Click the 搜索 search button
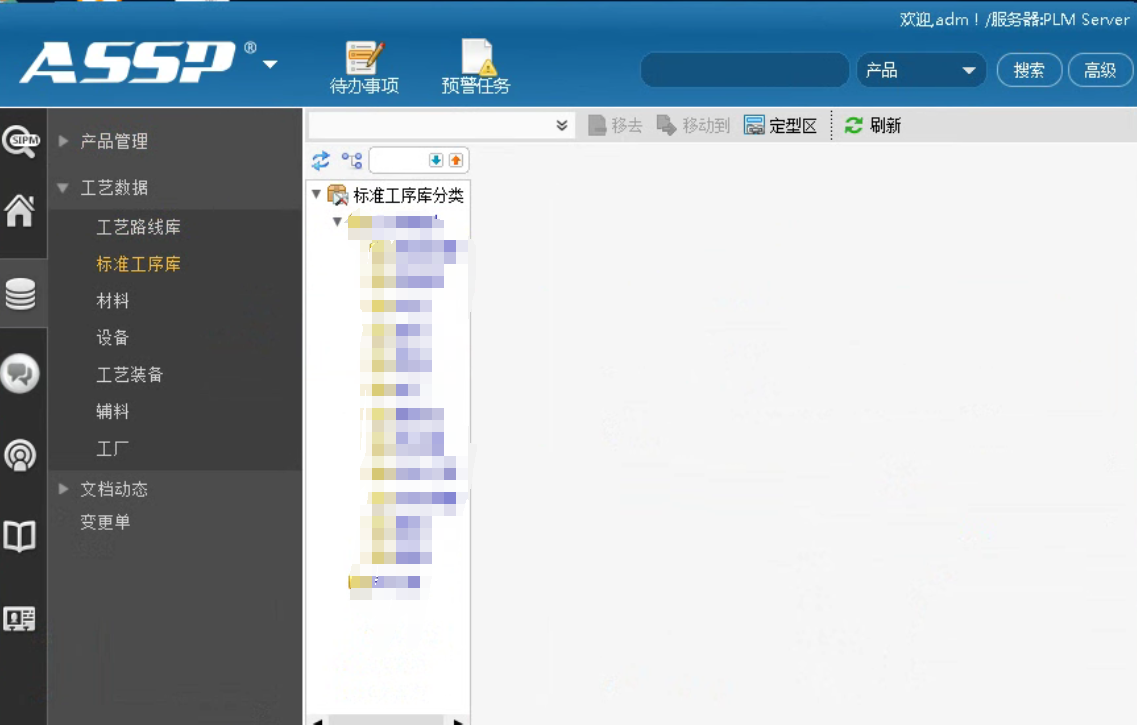The image size is (1137, 725). pos(1029,70)
